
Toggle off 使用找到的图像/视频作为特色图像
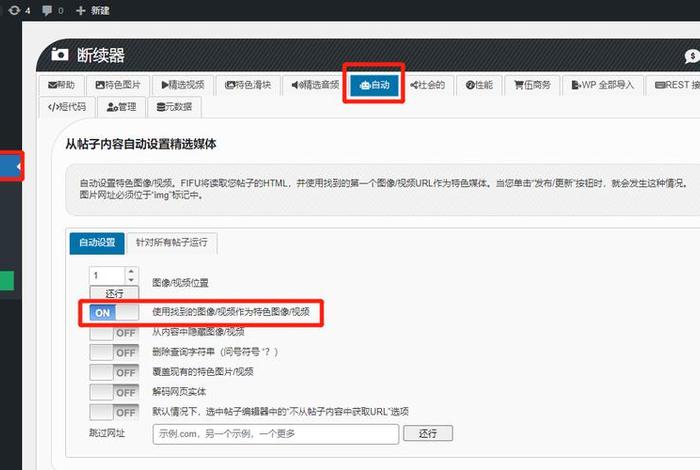pos(114,312)
